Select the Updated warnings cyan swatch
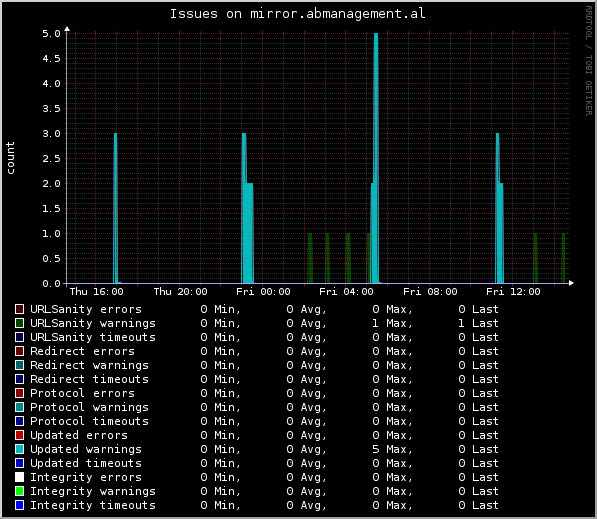The image size is (597, 519). 19,449
